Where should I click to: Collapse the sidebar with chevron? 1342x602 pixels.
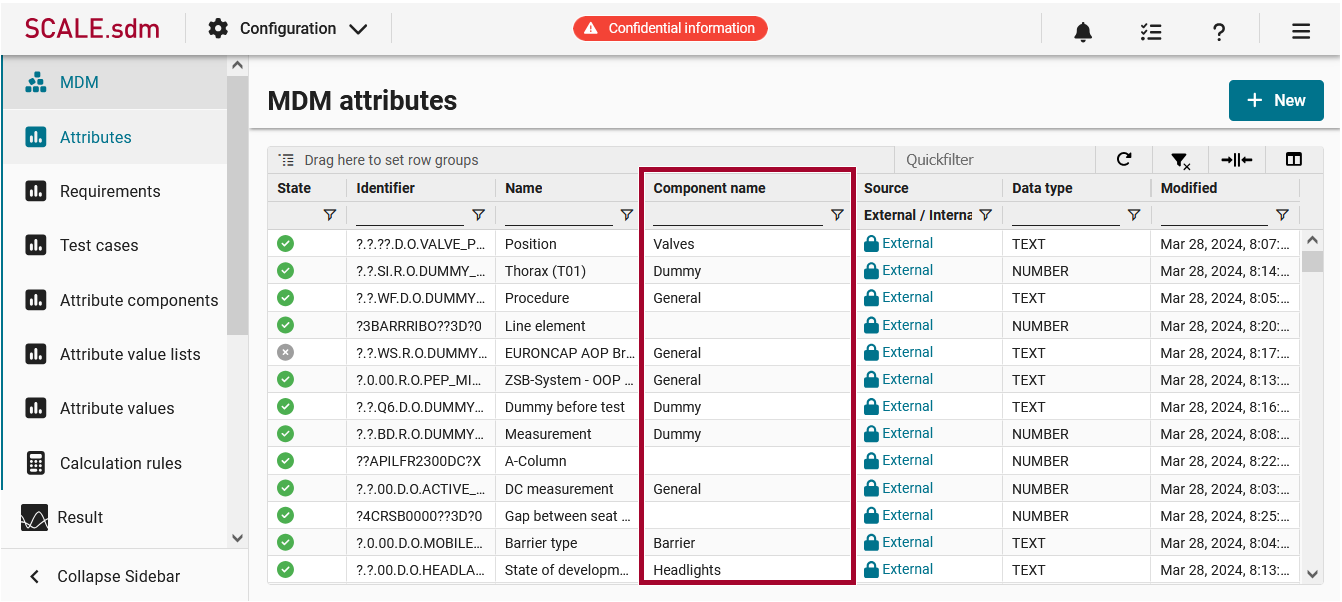click(35, 576)
